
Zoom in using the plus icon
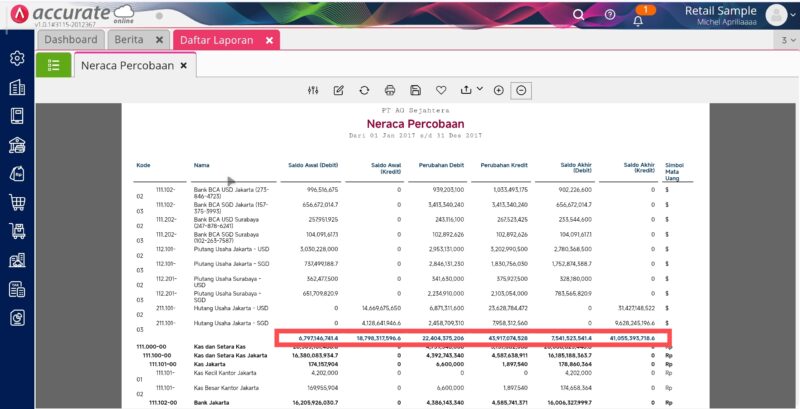coord(498,90)
